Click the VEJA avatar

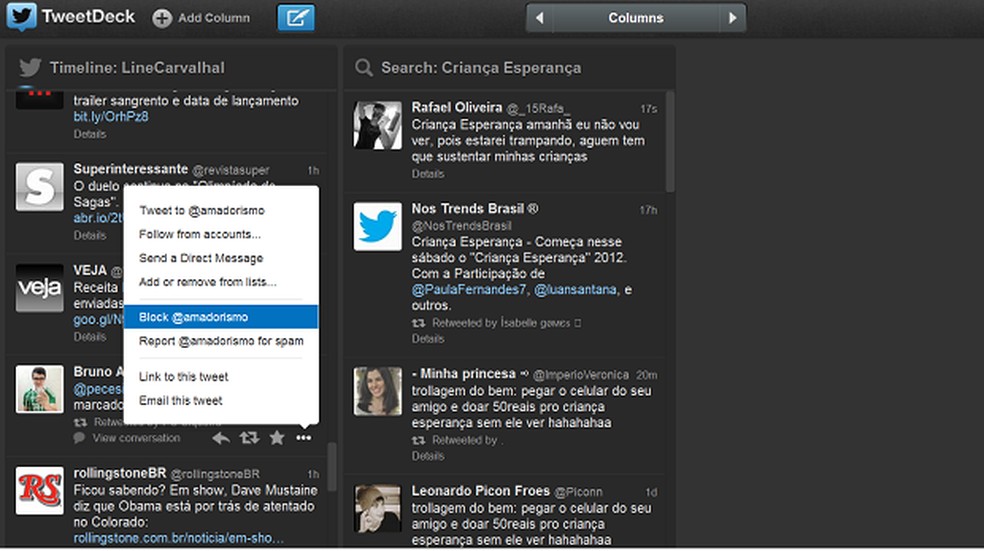point(40,288)
